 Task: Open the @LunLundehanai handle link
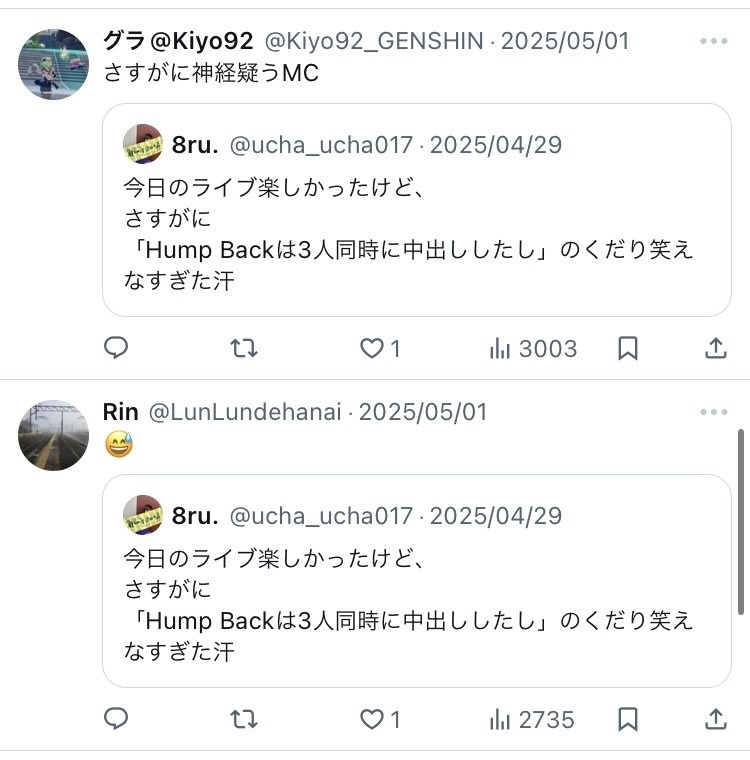point(245,412)
